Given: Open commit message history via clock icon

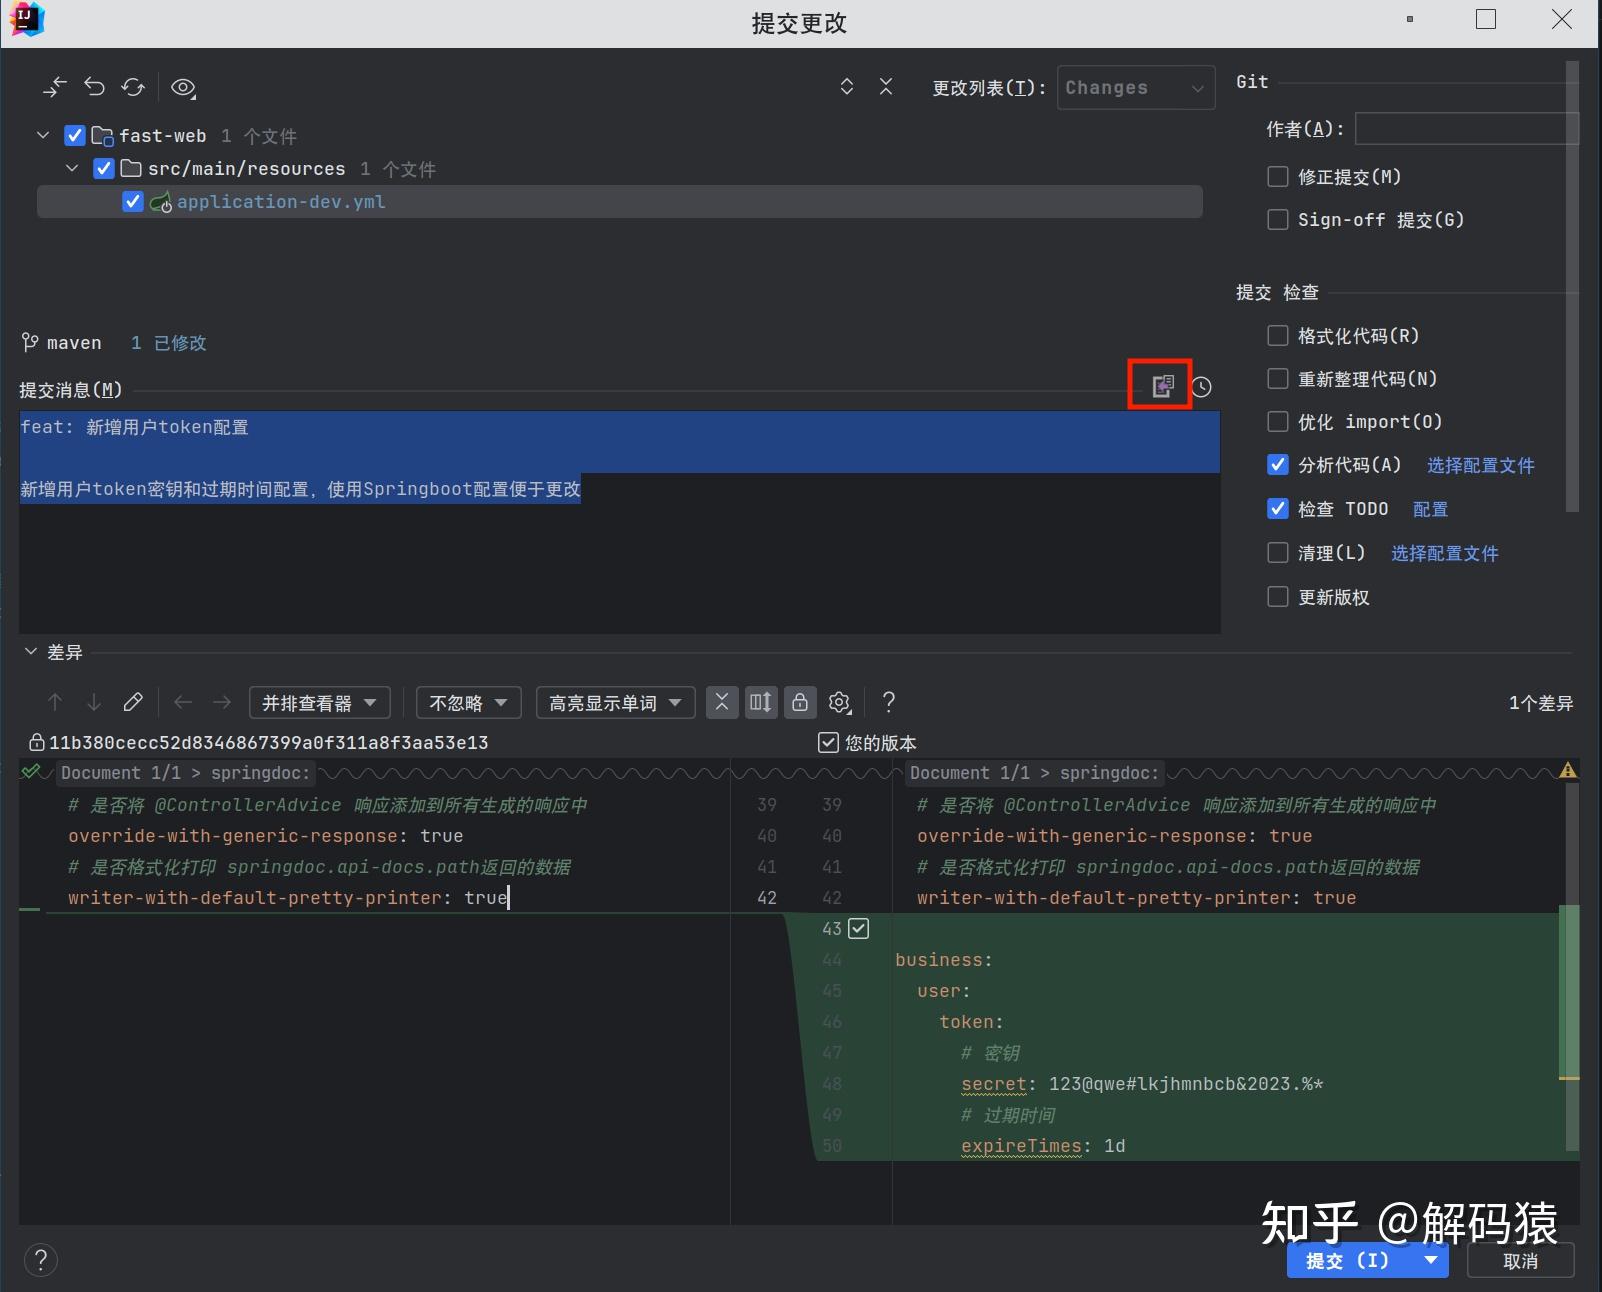Looking at the screenshot, I should (1203, 386).
